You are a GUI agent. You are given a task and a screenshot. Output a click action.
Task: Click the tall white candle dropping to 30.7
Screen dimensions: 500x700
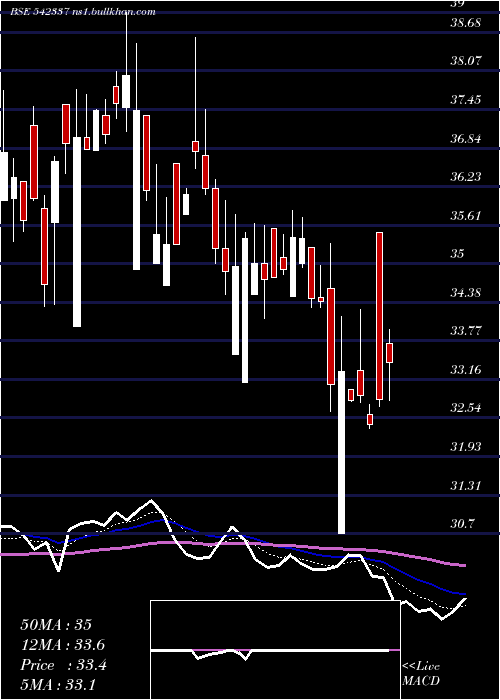(342, 452)
